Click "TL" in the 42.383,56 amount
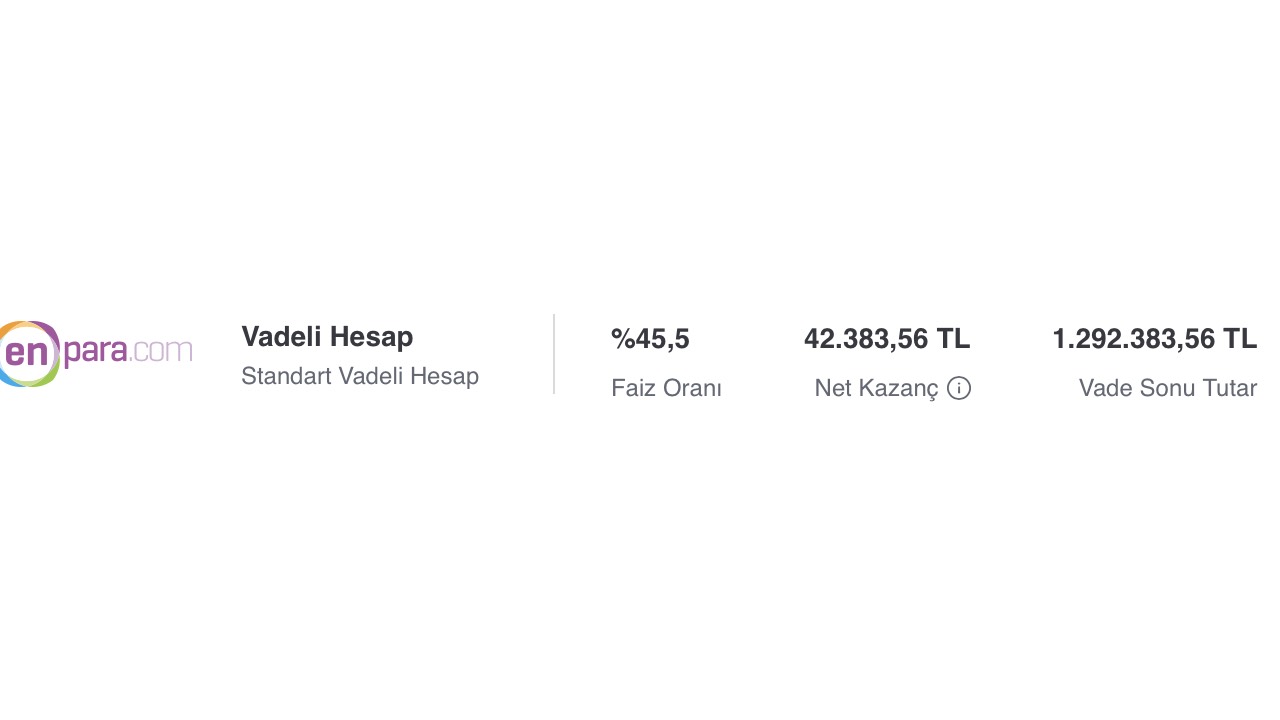Screen dimensions: 1280x720 coord(953,339)
